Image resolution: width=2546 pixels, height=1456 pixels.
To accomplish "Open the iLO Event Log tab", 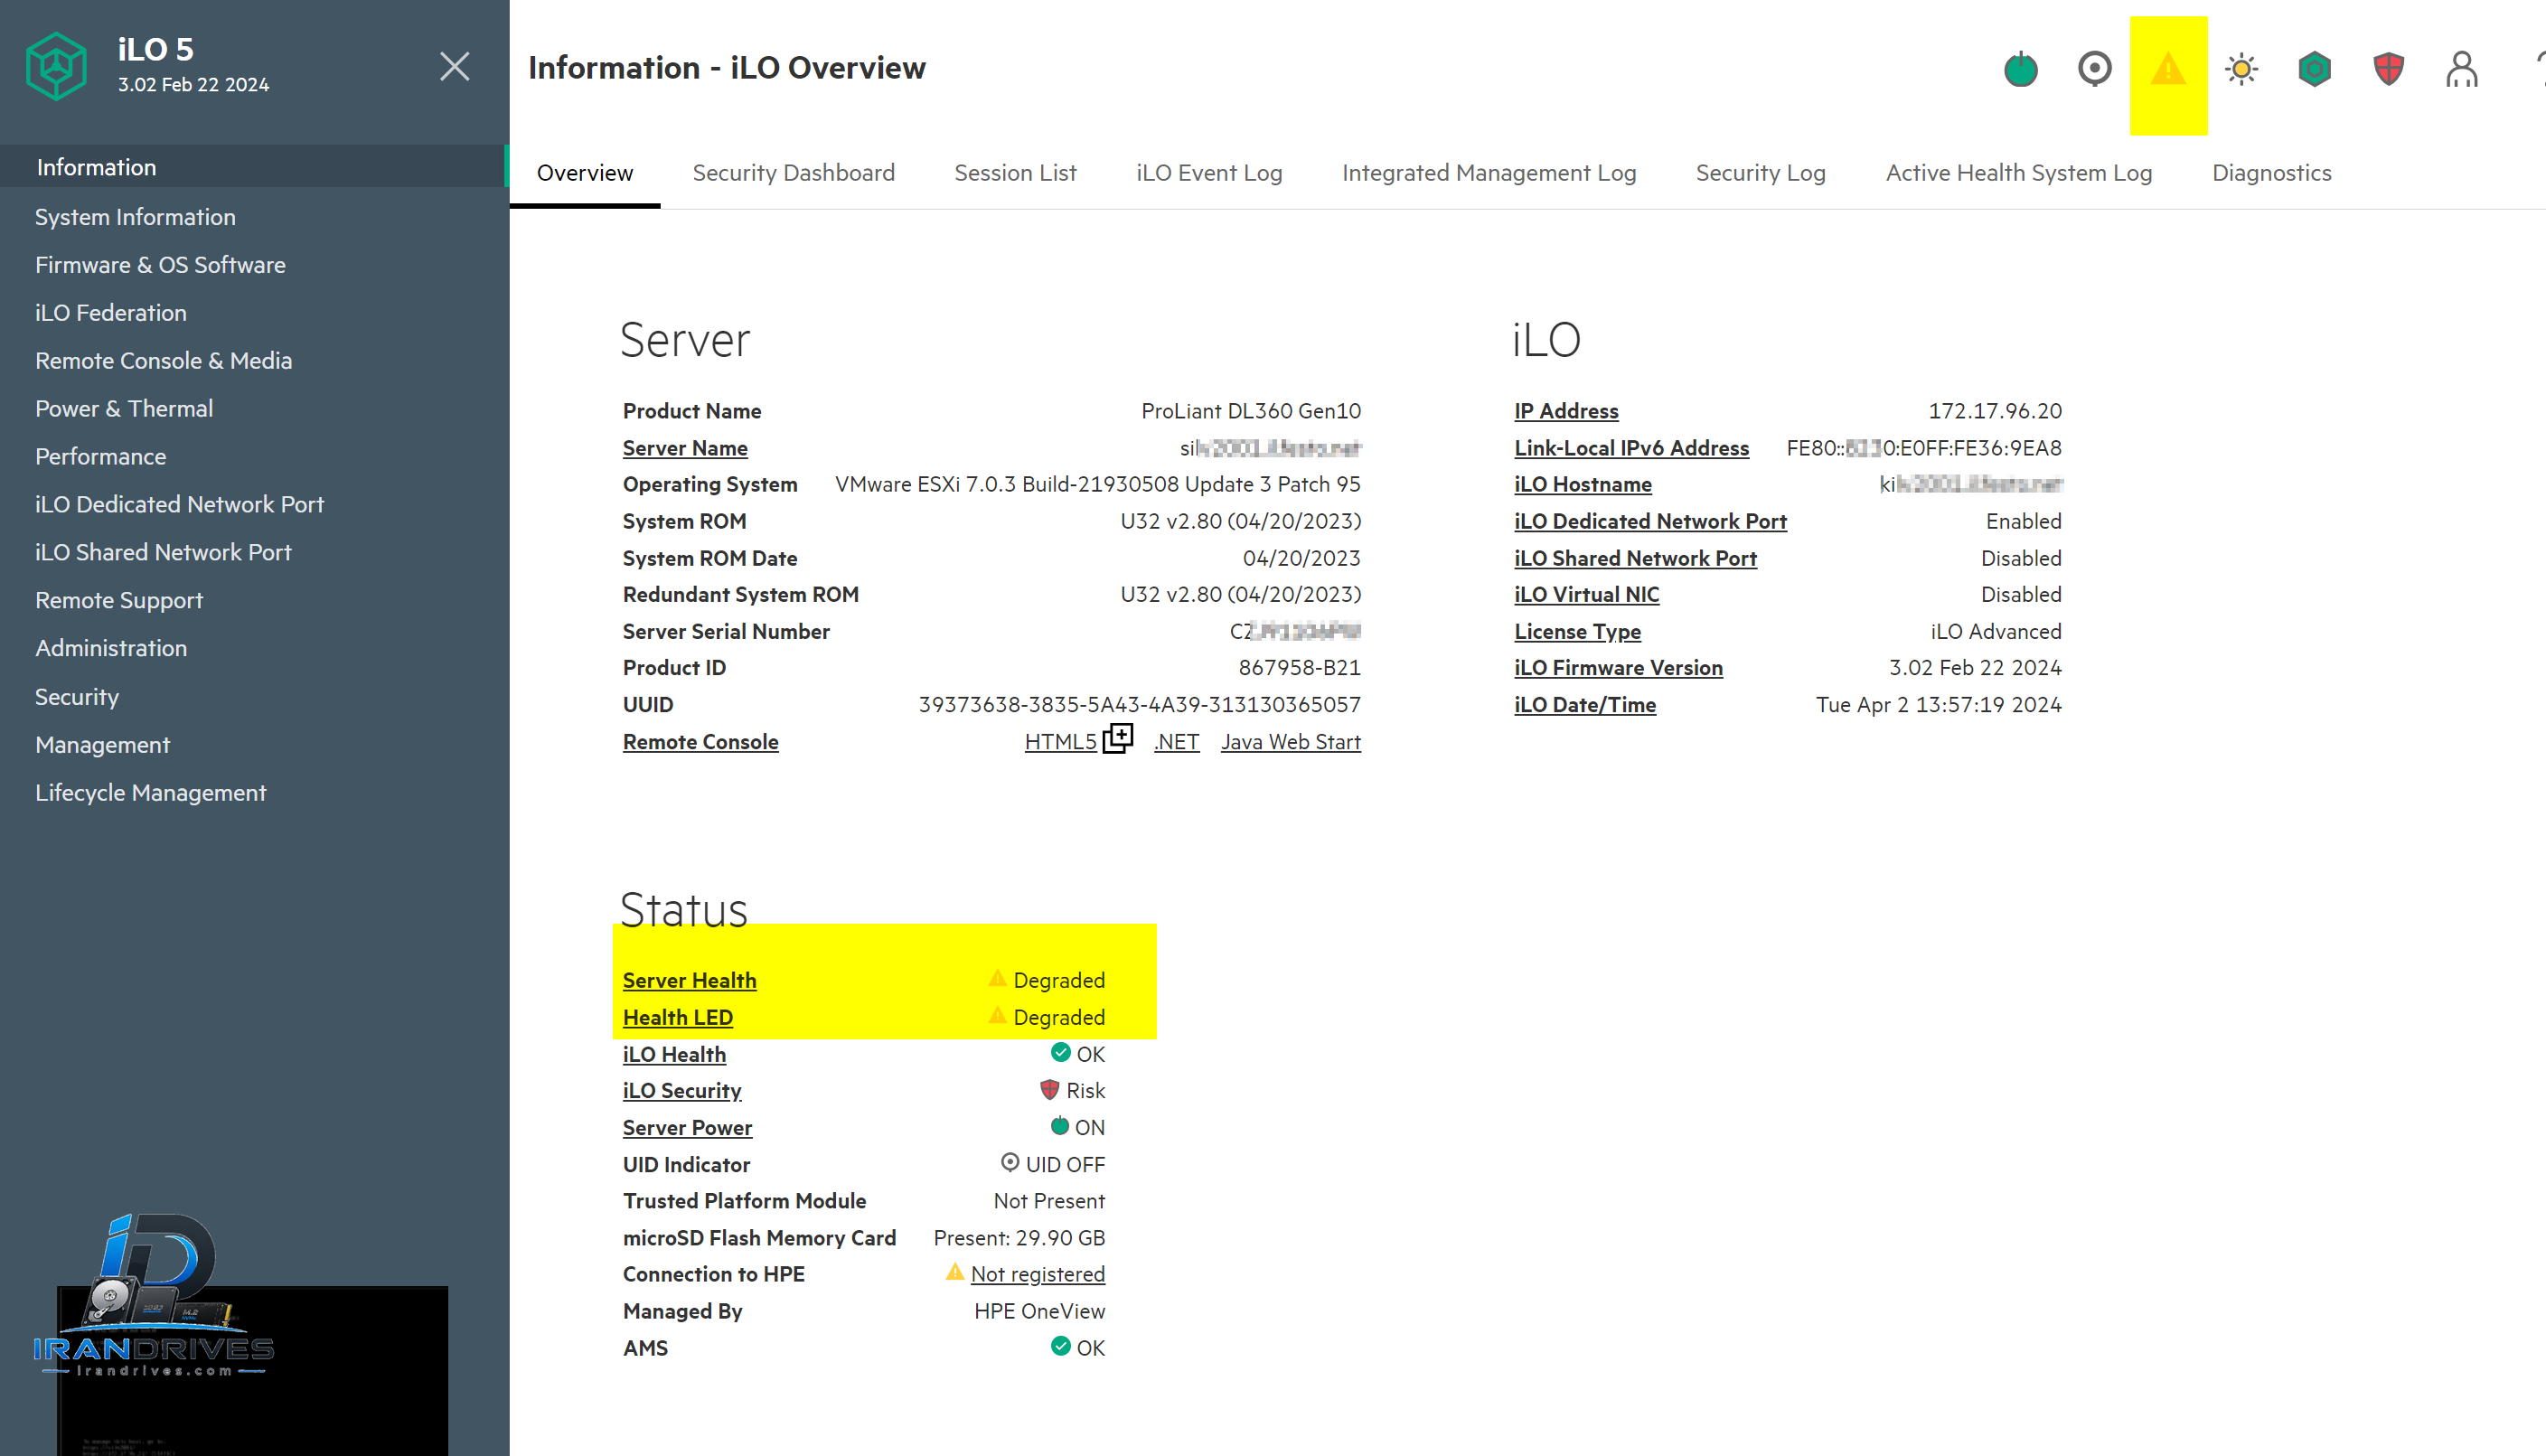I will click(x=1209, y=173).
